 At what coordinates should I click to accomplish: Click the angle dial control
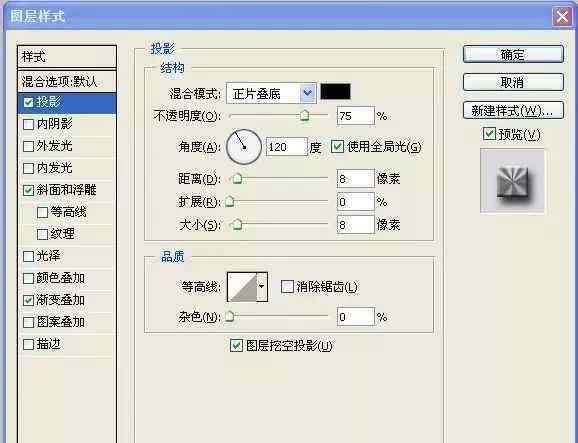244,147
